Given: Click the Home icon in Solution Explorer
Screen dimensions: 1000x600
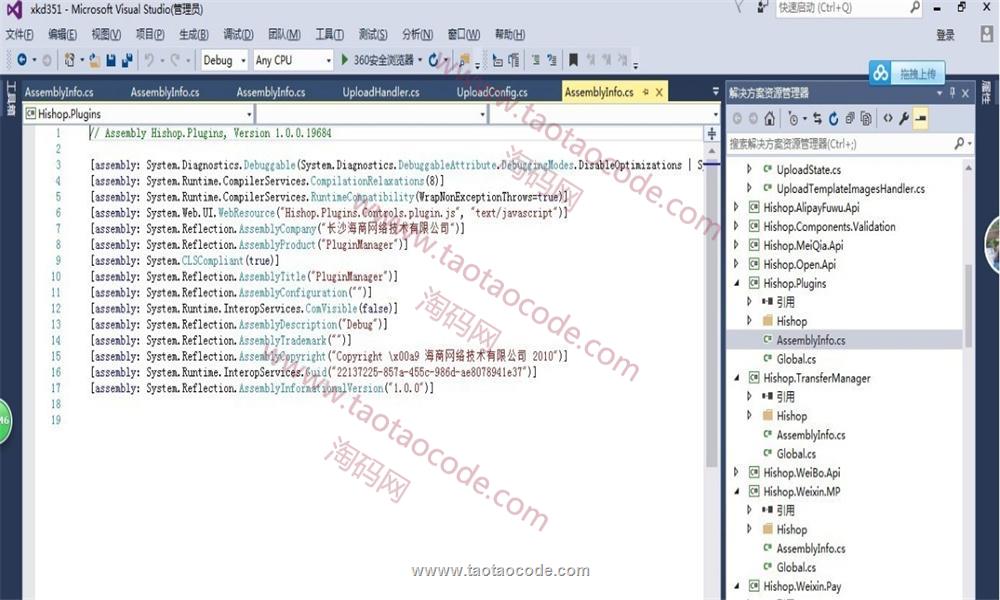Looking at the screenshot, I should pos(769,119).
